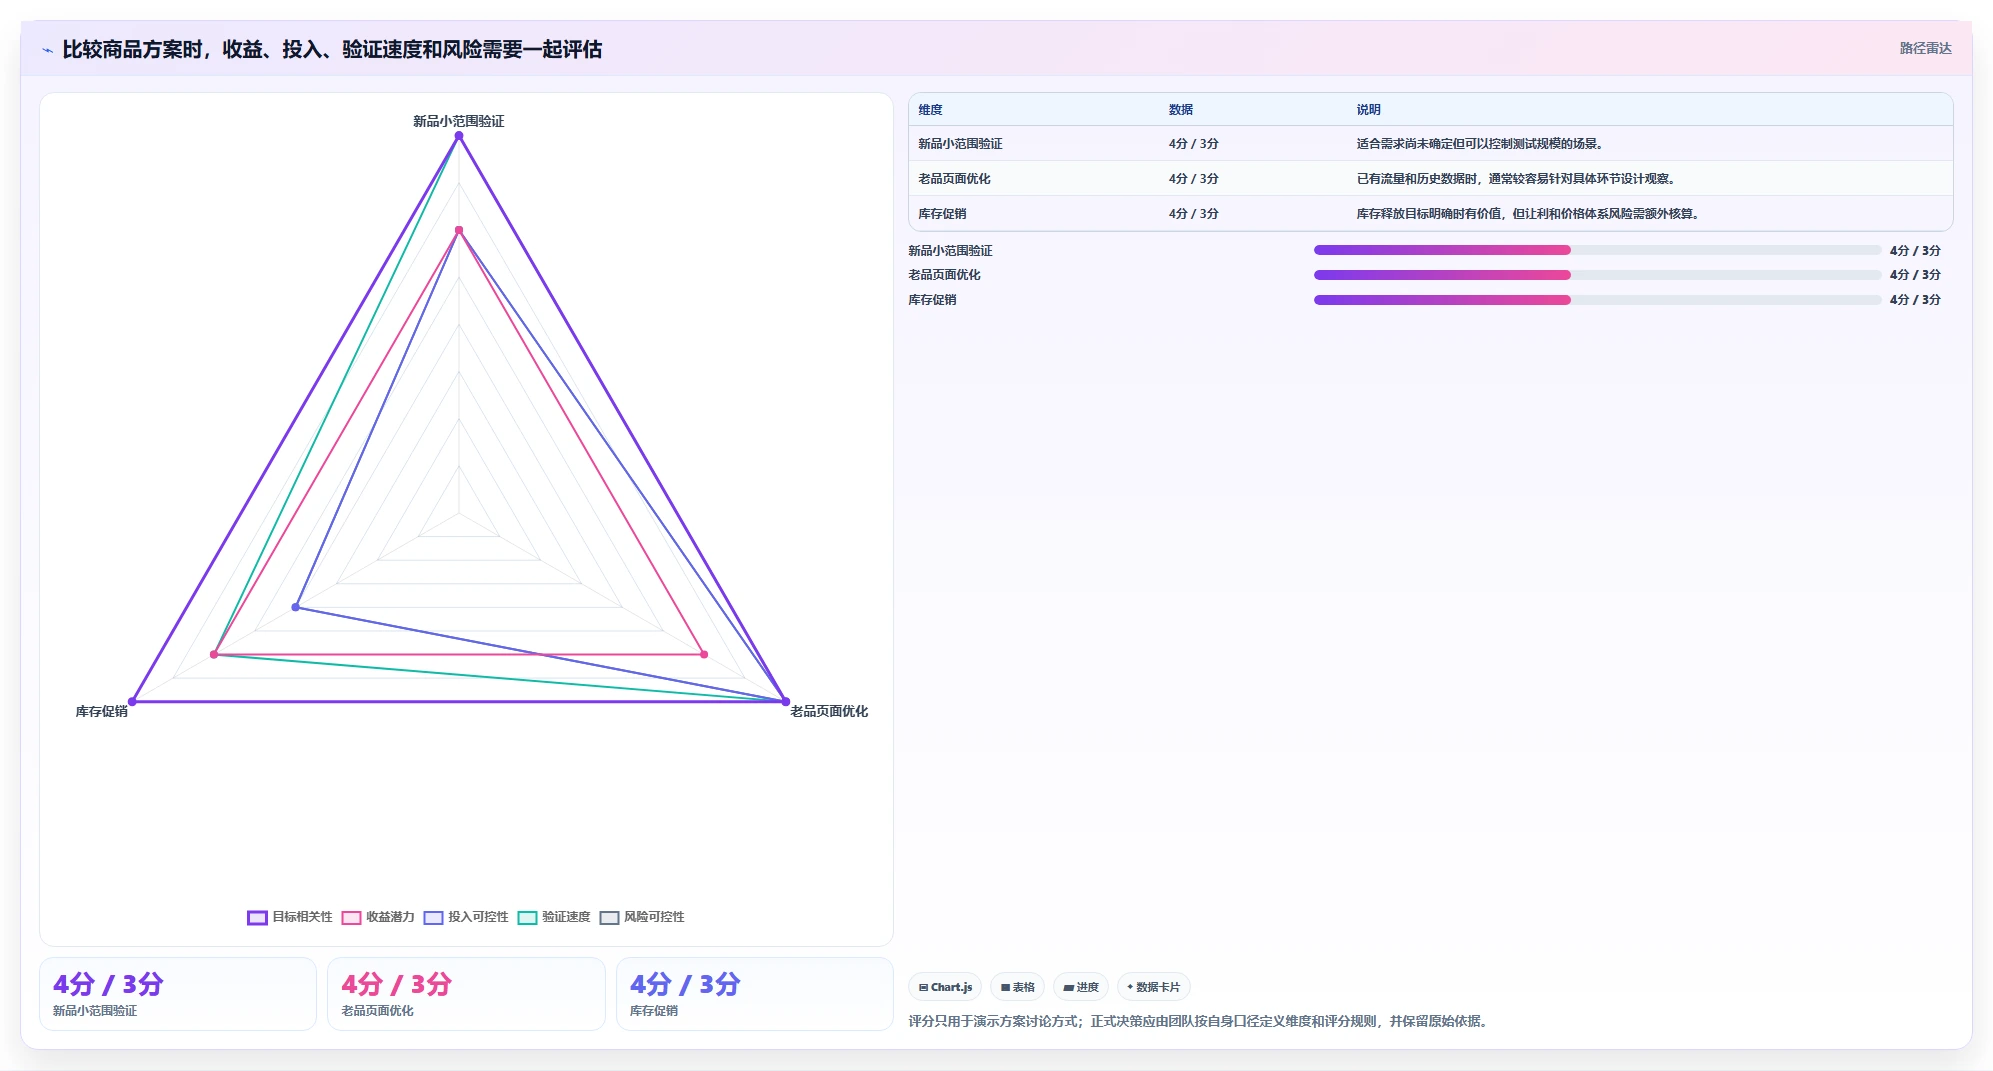Toggle the 风险可控性 legend item
This screenshot has width=1993, height=1071.
click(x=642, y=917)
